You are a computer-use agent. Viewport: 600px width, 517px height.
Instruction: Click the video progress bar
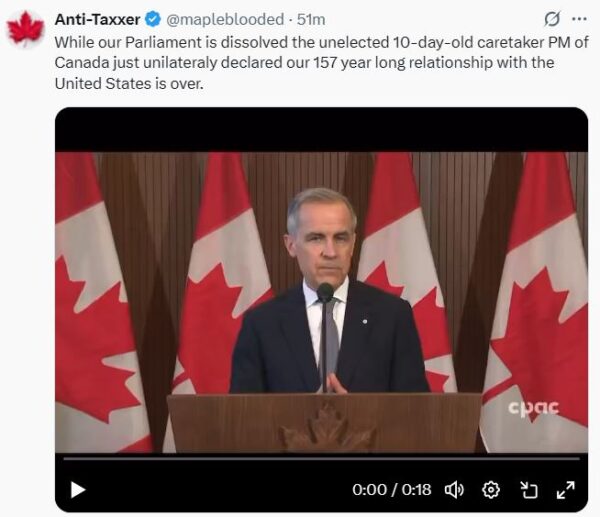[x=321, y=458]
